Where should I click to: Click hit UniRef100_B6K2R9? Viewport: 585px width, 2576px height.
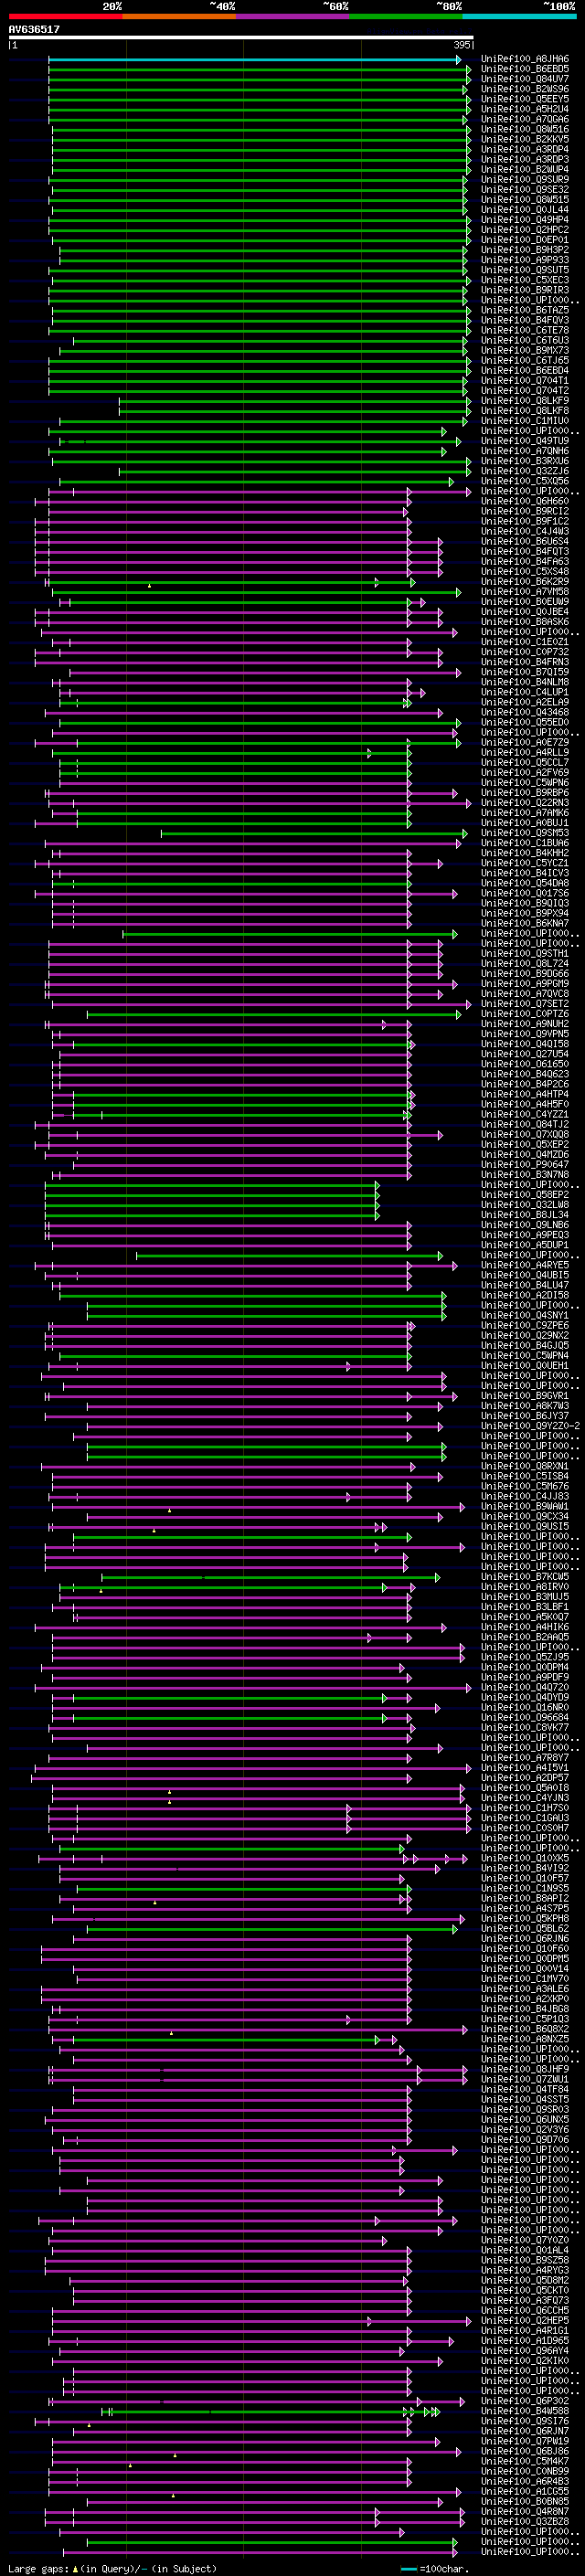coord(525,582)
